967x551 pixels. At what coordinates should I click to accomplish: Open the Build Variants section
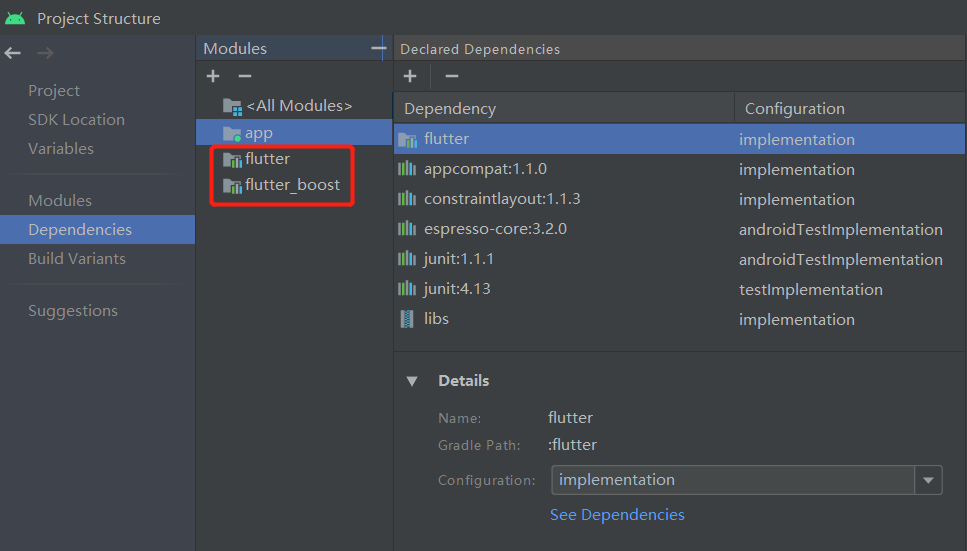tap(77, 259)
